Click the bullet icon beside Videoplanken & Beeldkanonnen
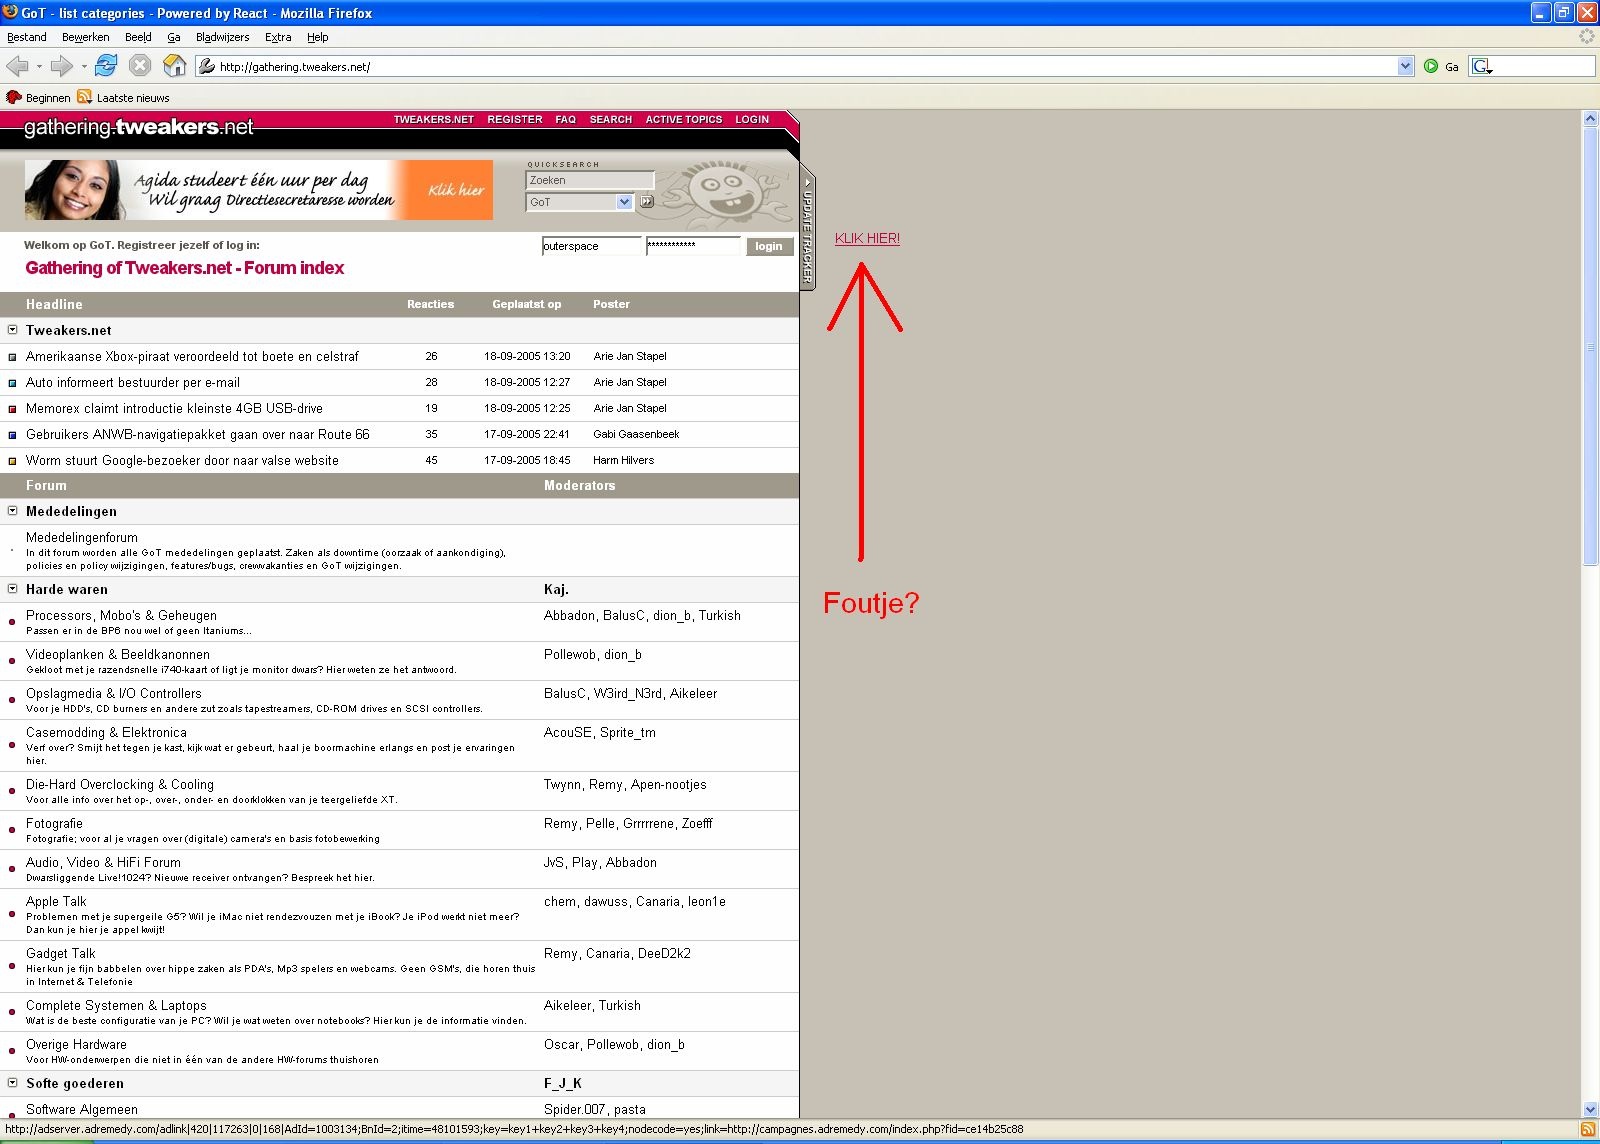This screenshot has width=1600, height=1144. 12,661
